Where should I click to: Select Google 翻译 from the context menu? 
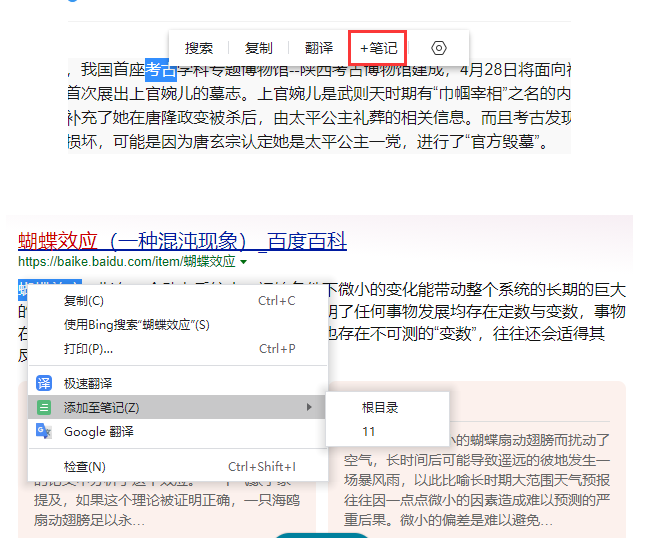pos(178,432)
